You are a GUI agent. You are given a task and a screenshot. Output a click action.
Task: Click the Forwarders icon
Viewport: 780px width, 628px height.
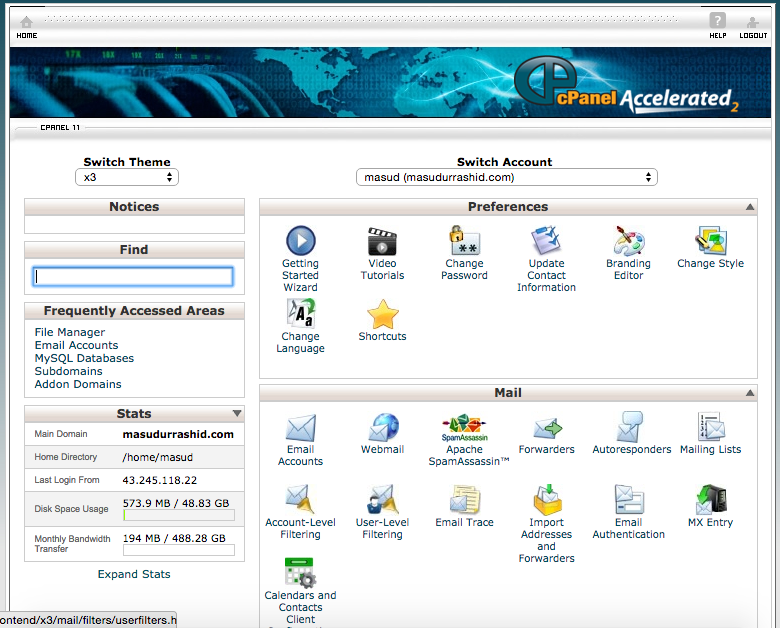tap(546, 428)
